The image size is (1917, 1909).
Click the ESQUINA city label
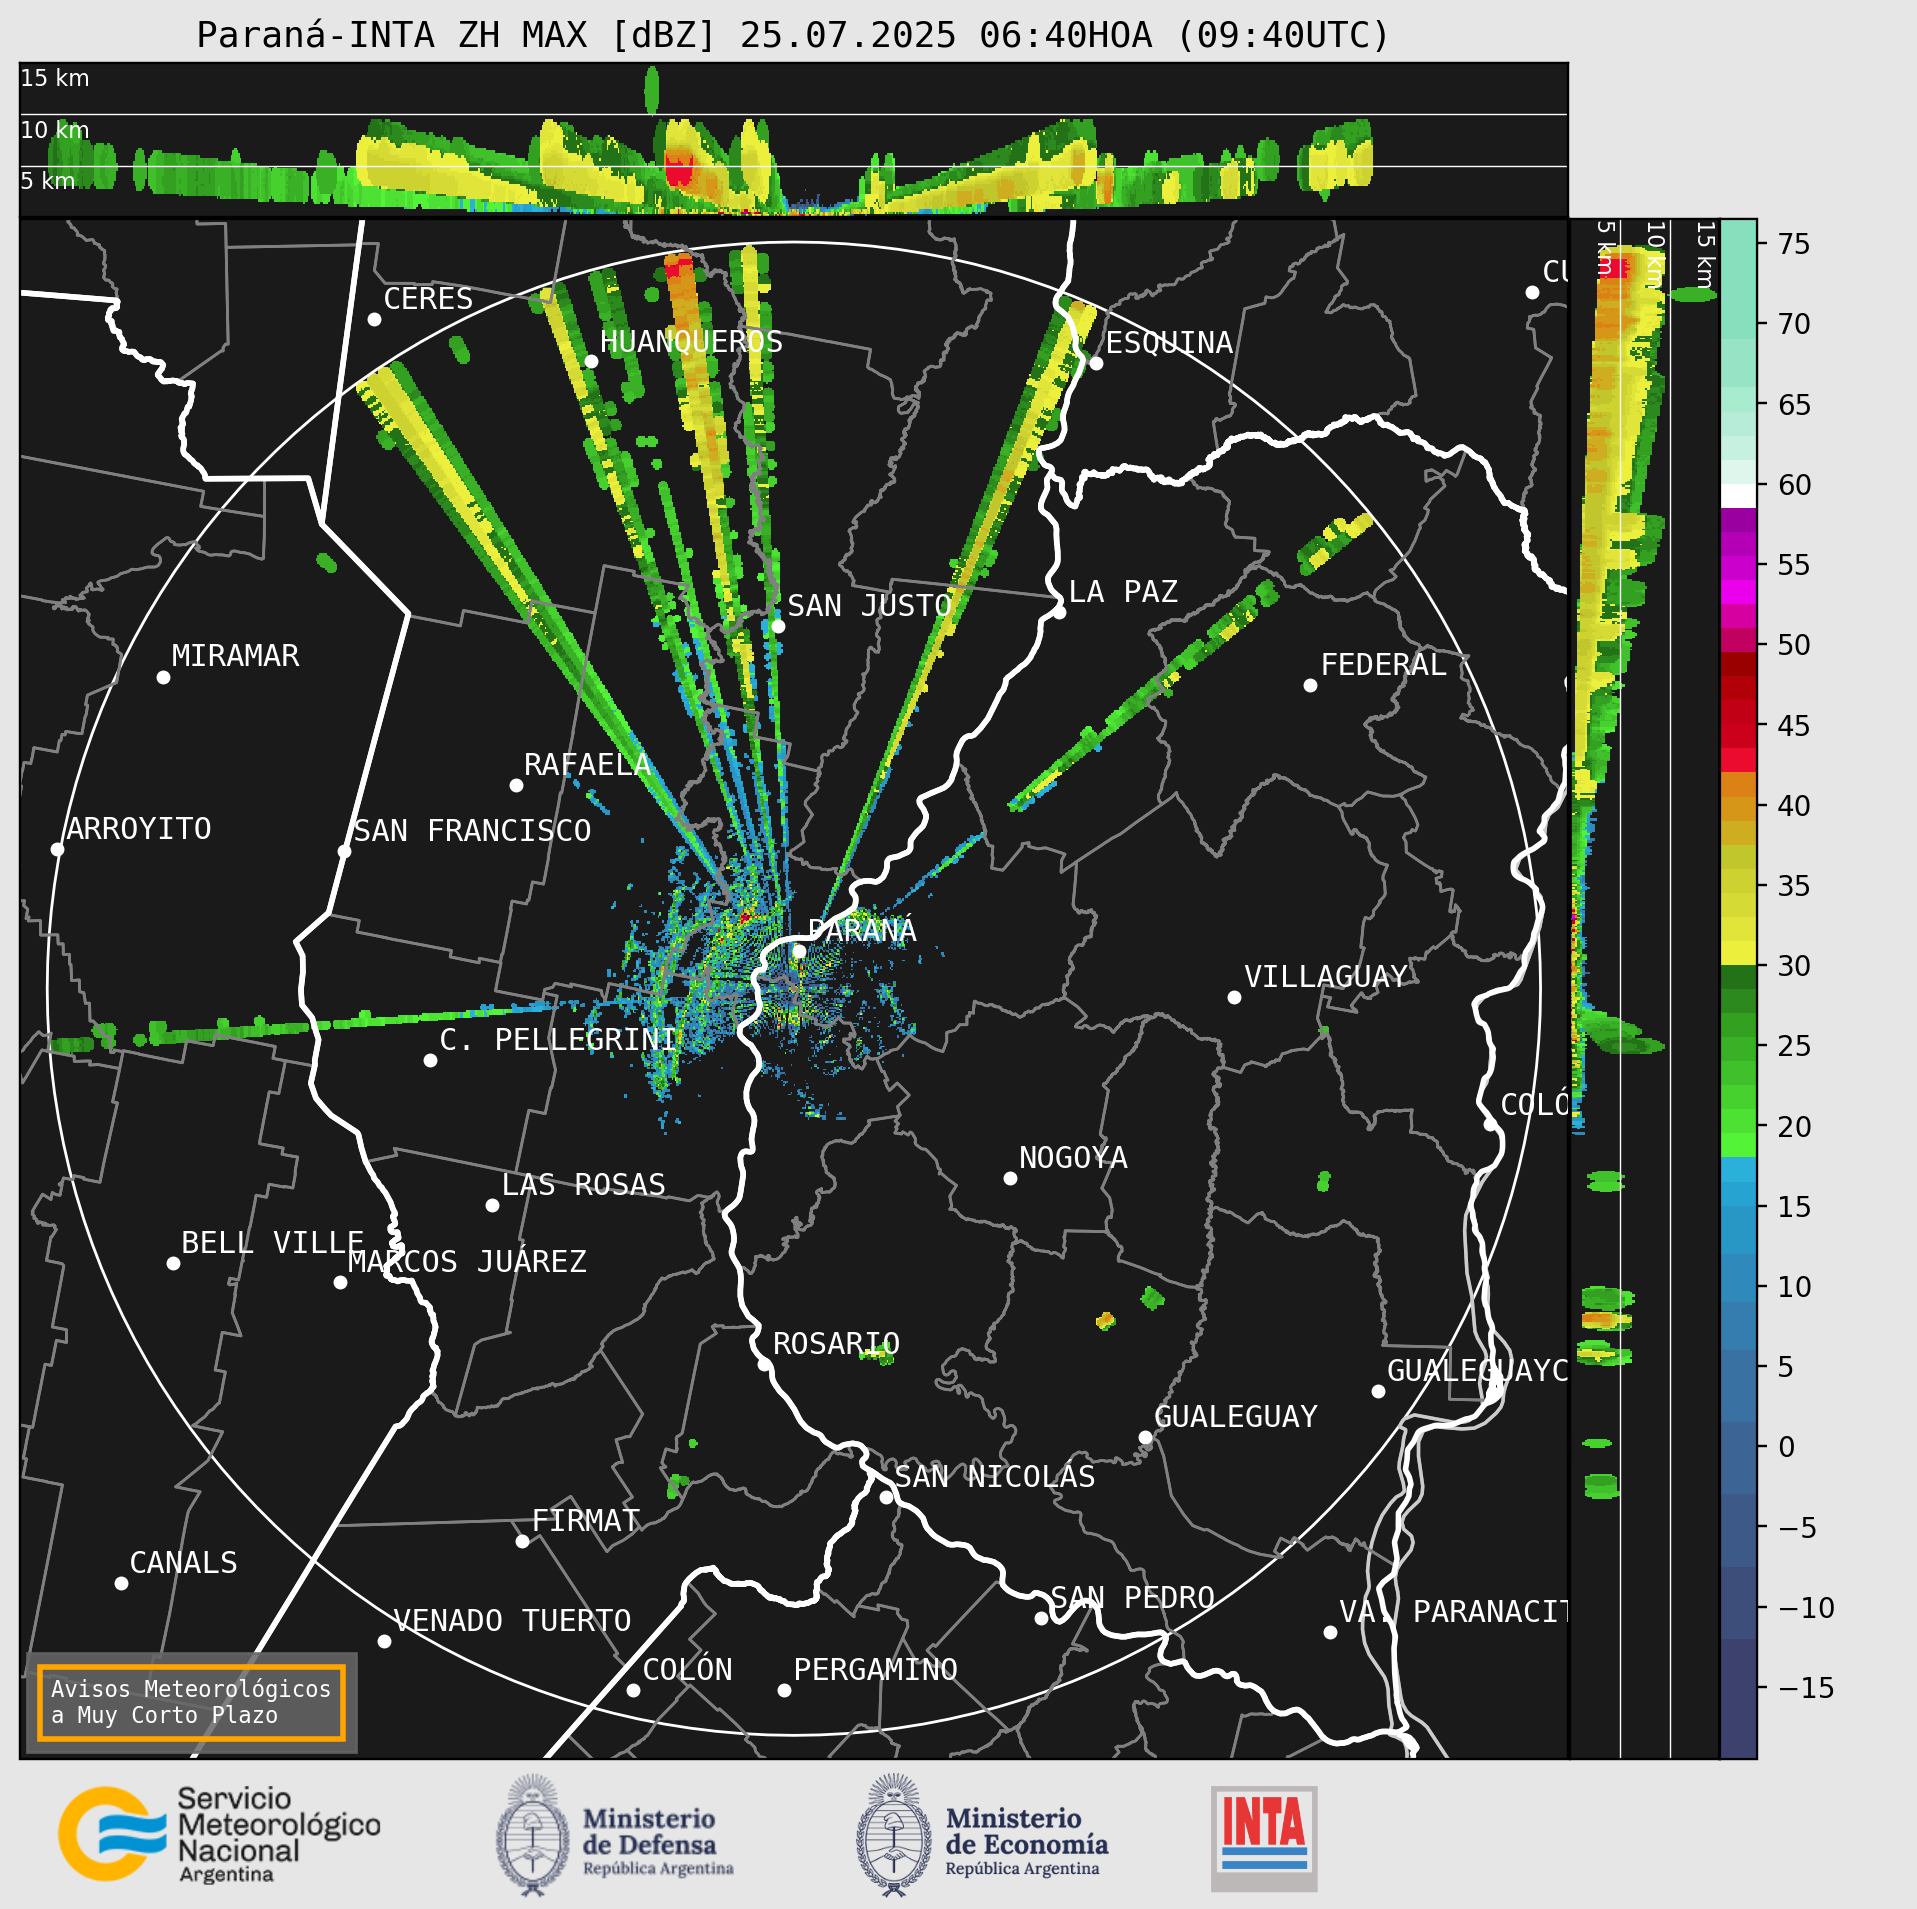click(x=1169, y=342)
